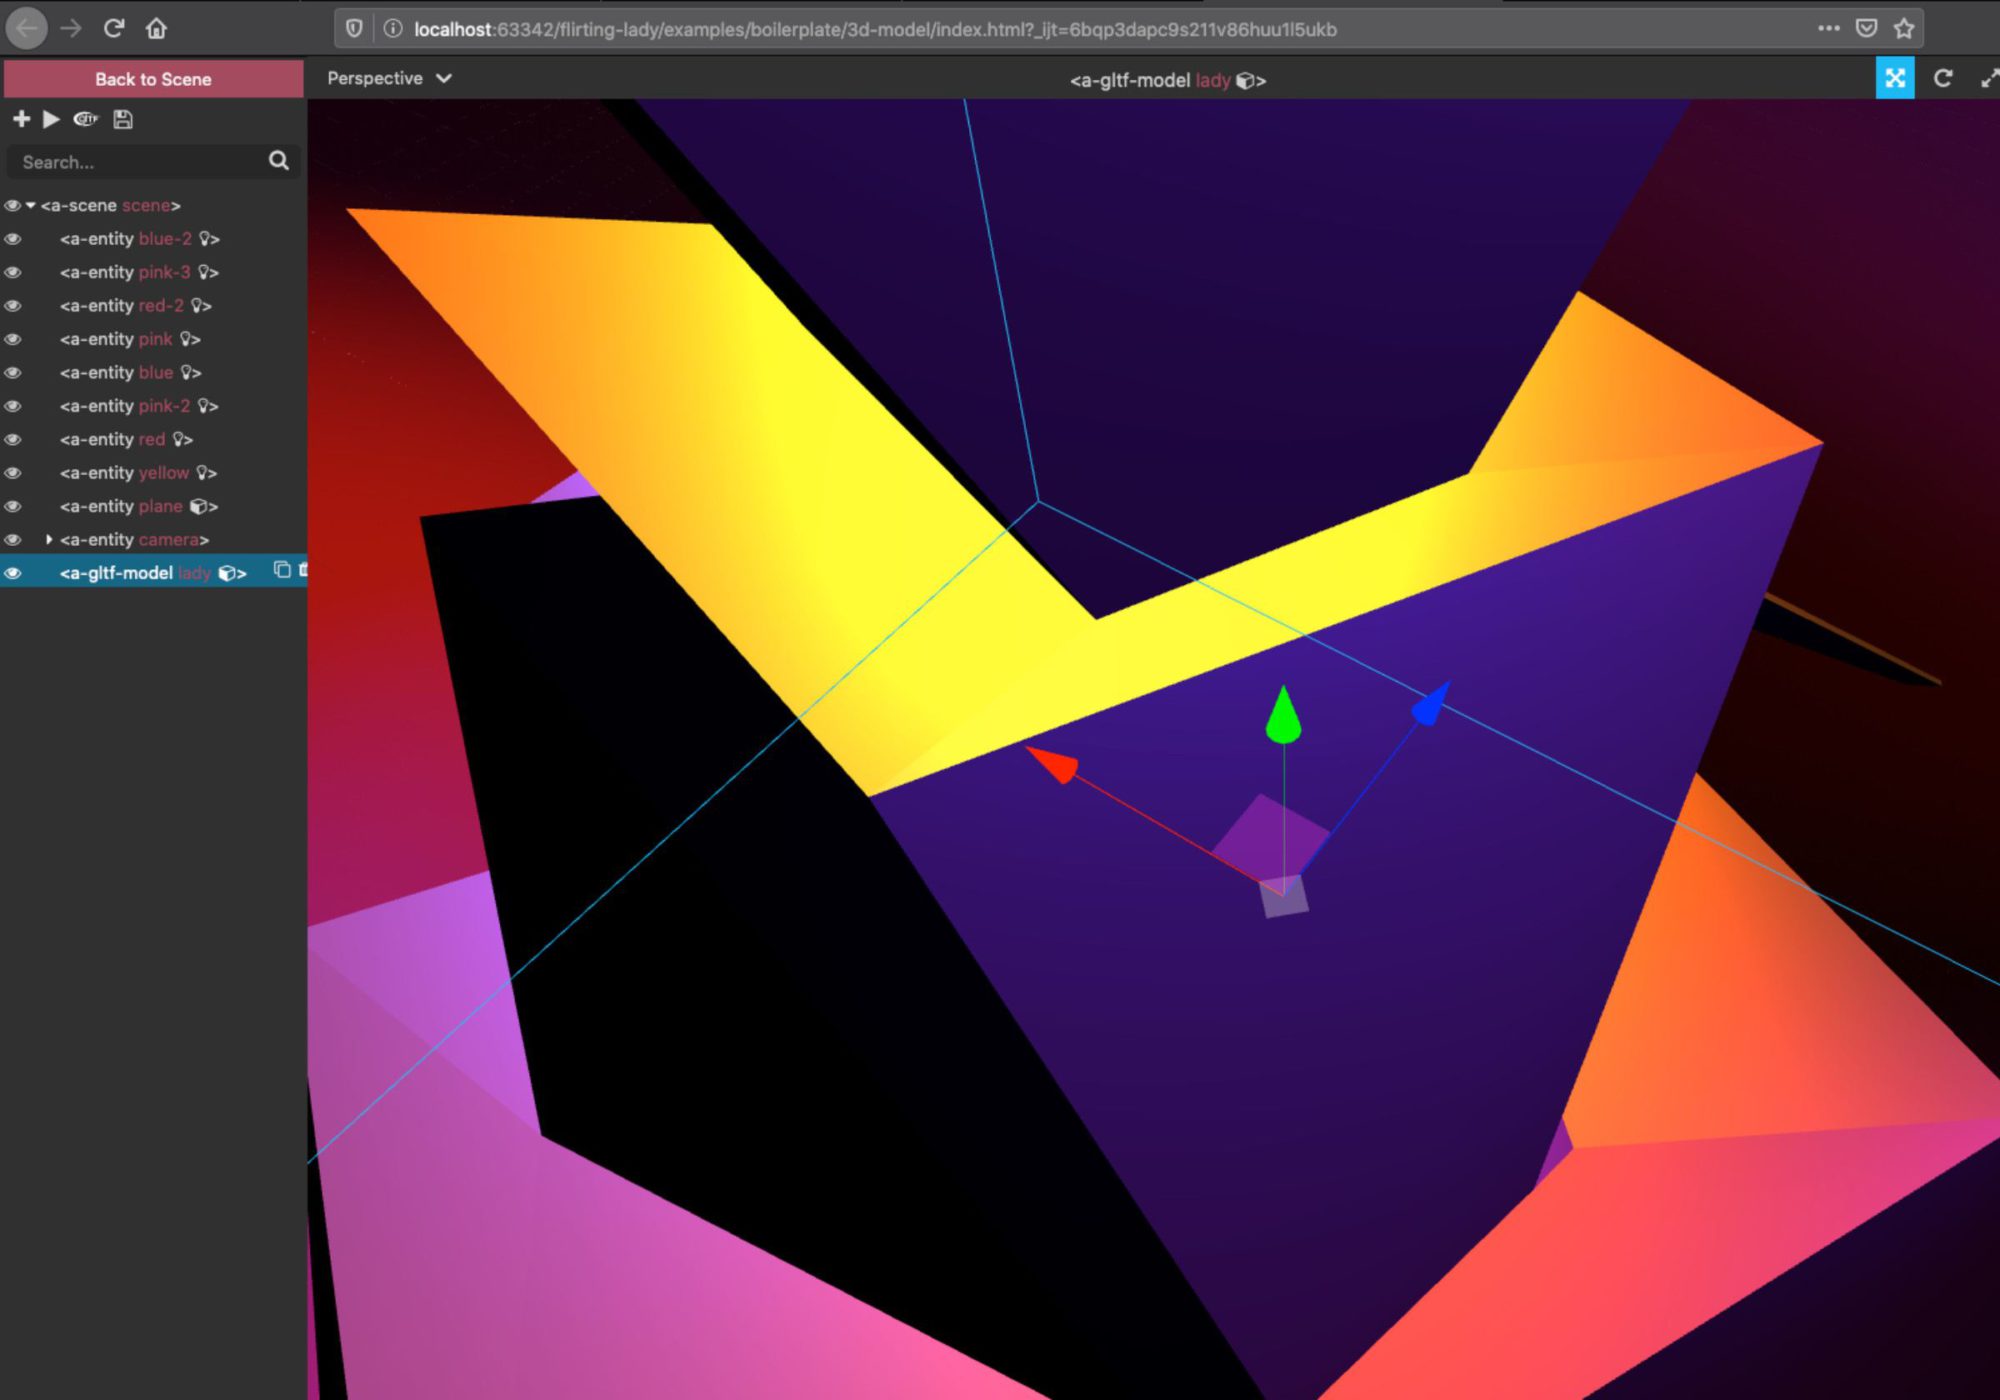This screenshot has height=1400, width=2000.
Task: Focus the entity Search field
Action: click(x=135, y=162)
